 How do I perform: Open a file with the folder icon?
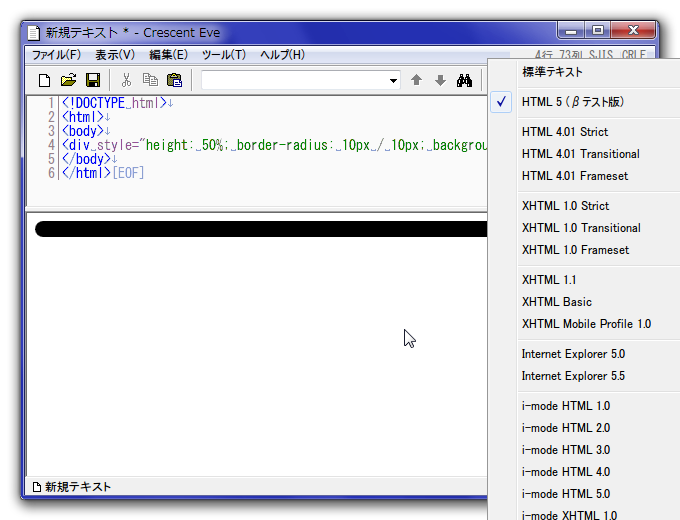(69, 80)
